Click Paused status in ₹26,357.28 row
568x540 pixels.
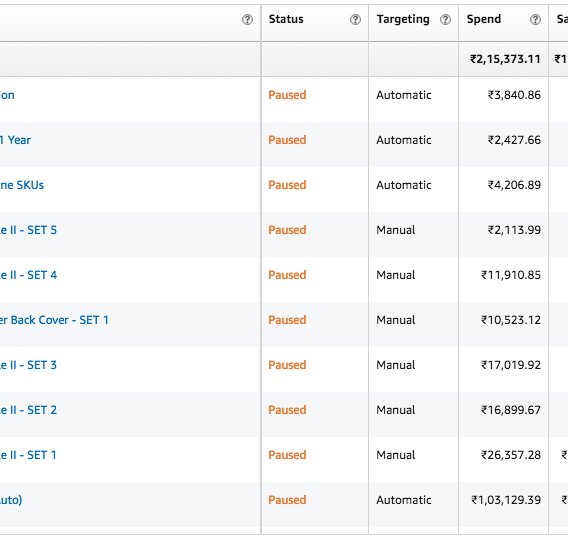[x=287, y=455]
